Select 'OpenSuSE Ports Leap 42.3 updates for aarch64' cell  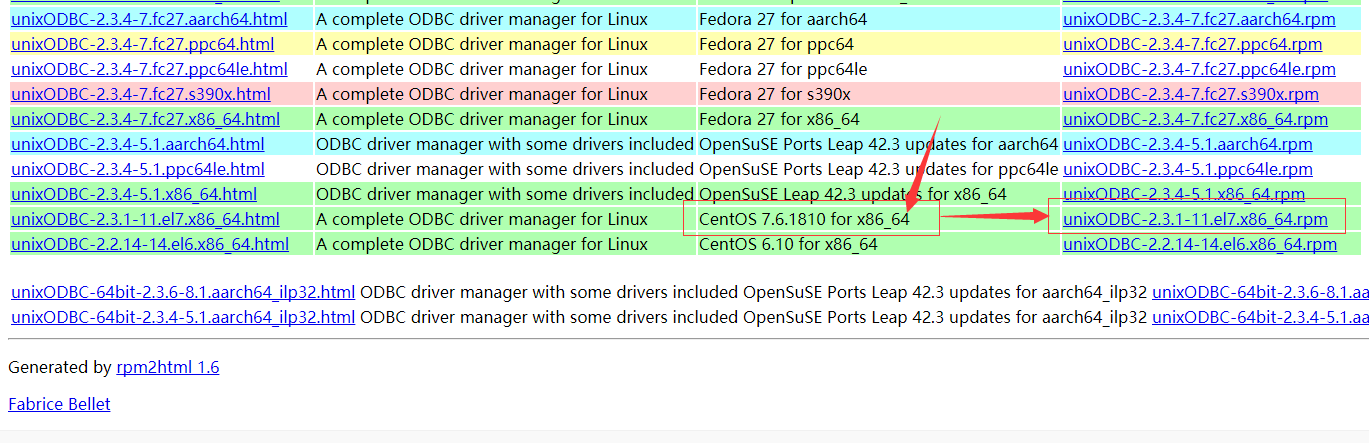pos(878,144)
